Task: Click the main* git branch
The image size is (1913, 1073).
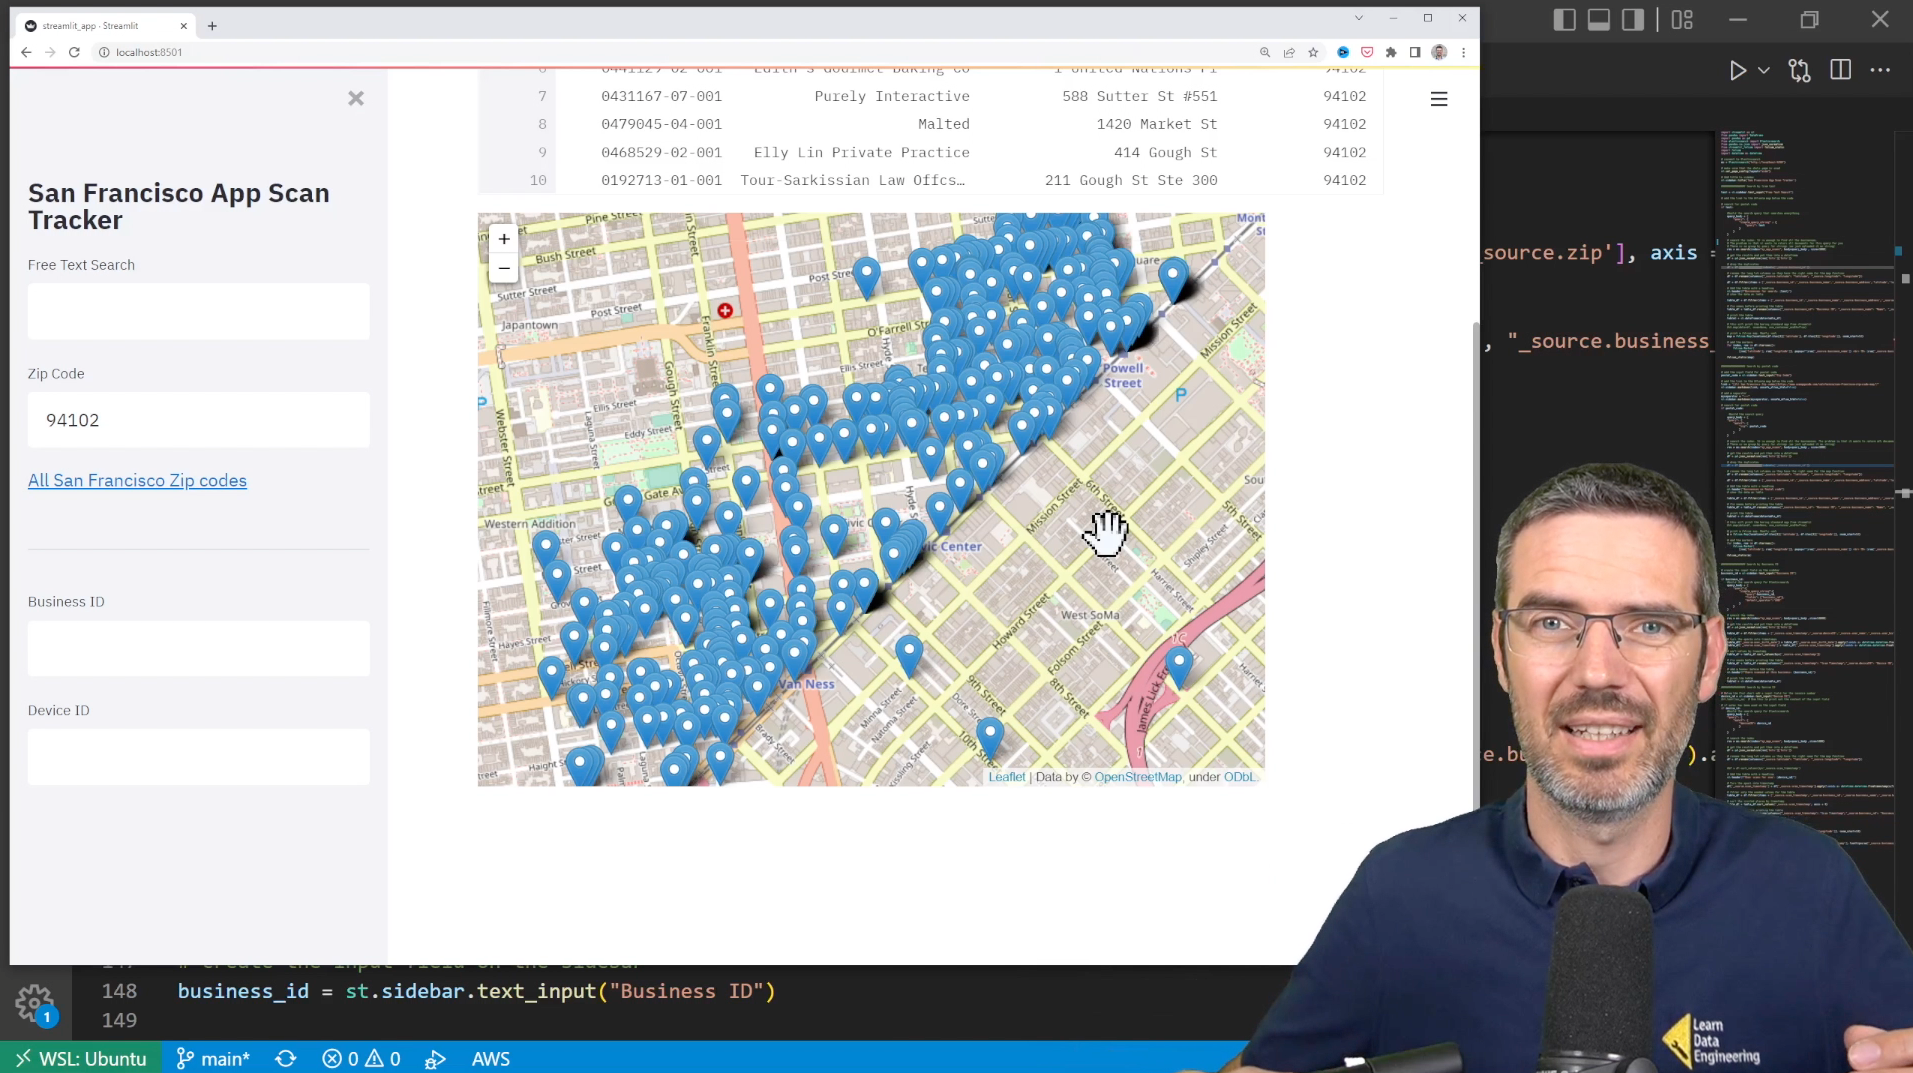Action: (213, 1058)
